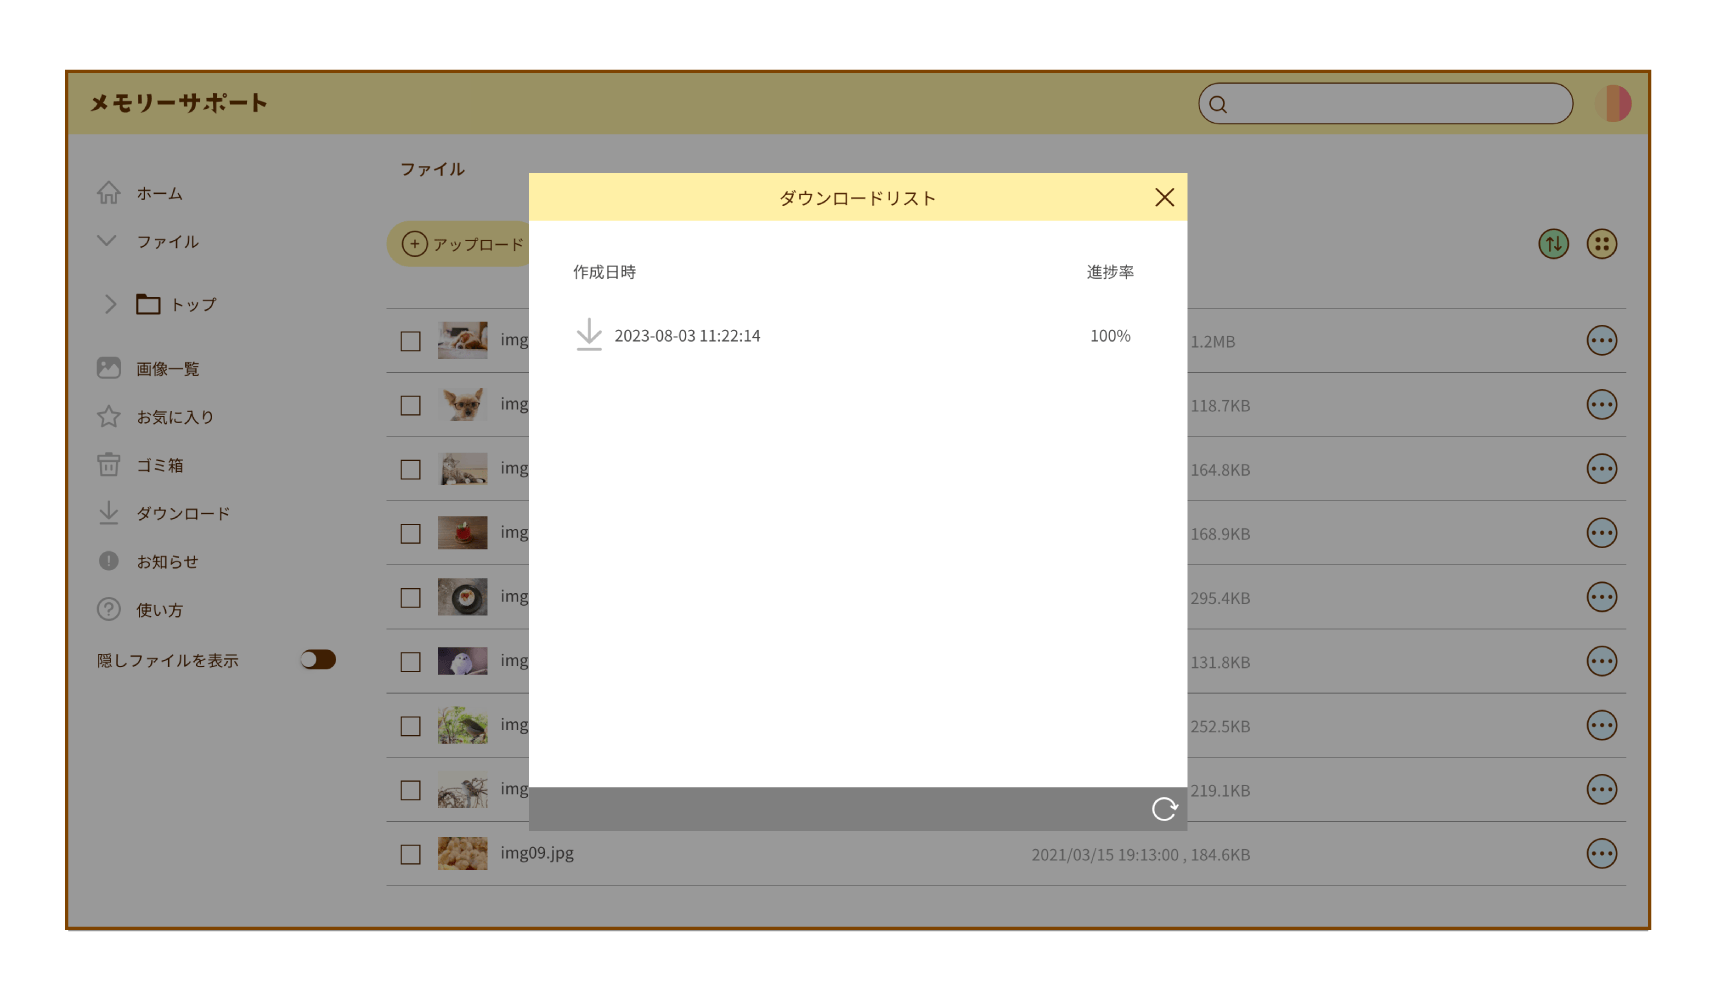Open お気に入り favorites
The height and width of the screenshot is (1000, 1716).
(x=176, y=417)
